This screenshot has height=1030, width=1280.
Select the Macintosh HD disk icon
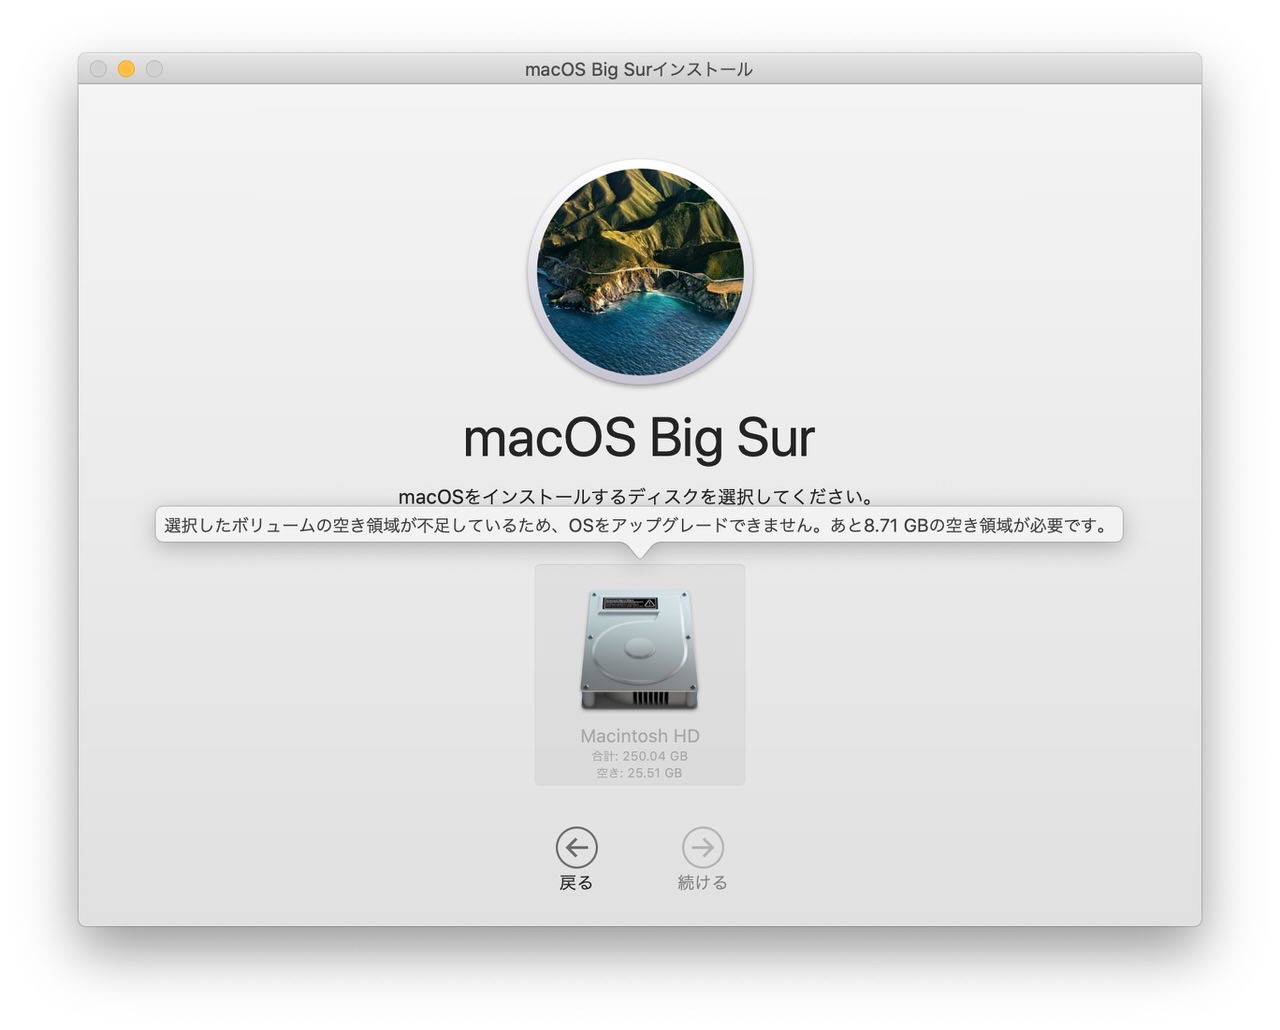[x=639, y=649]
